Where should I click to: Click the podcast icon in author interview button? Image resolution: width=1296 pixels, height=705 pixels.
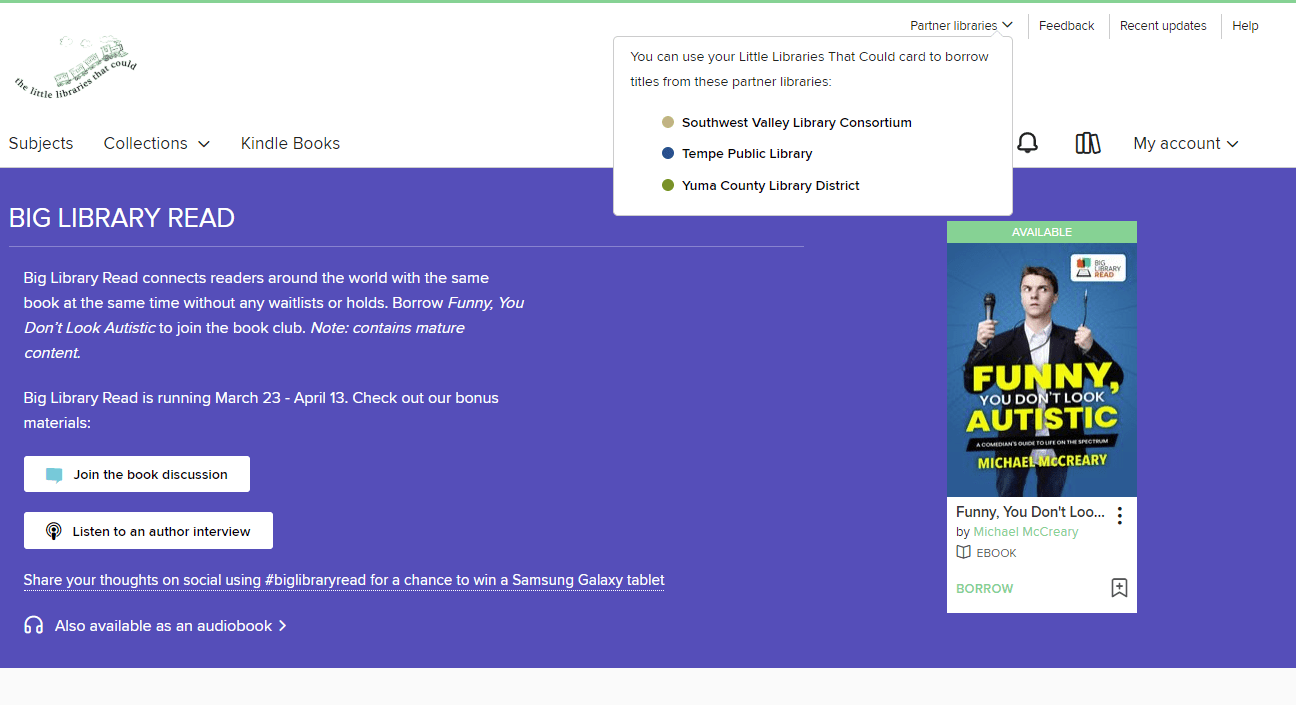pyautogui.click(x=54, y=531)
